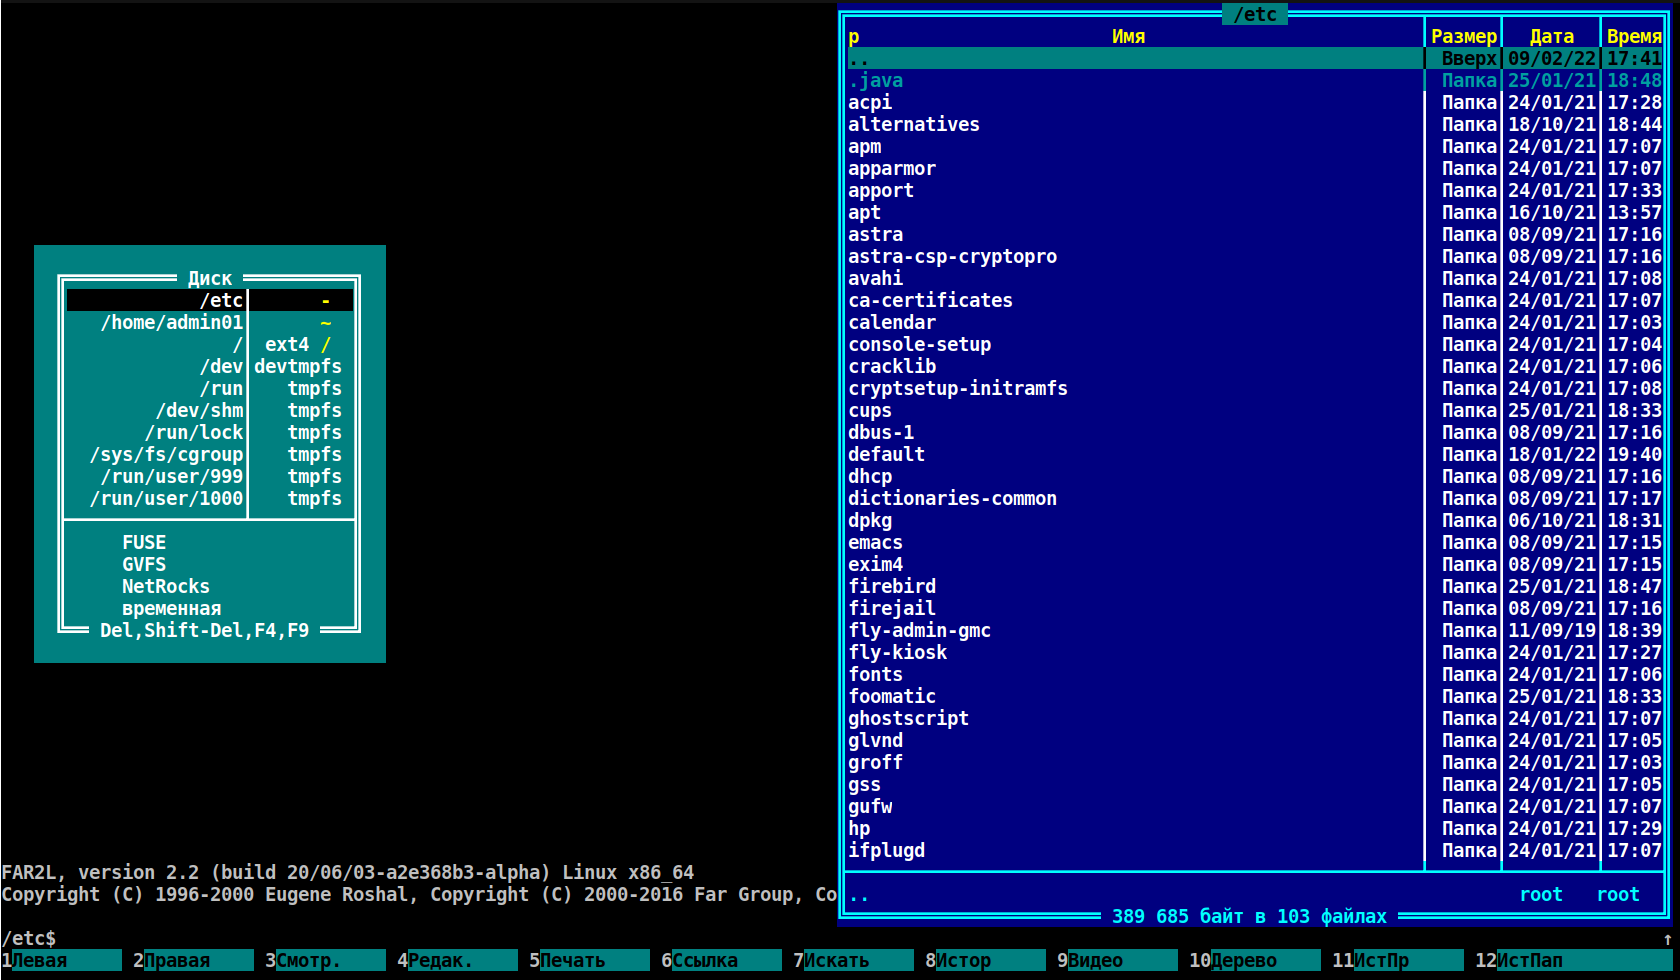The height and width of the screenshot is (980, 1680).
Task: Select the exim4 folder
Action: point(1255,564)
